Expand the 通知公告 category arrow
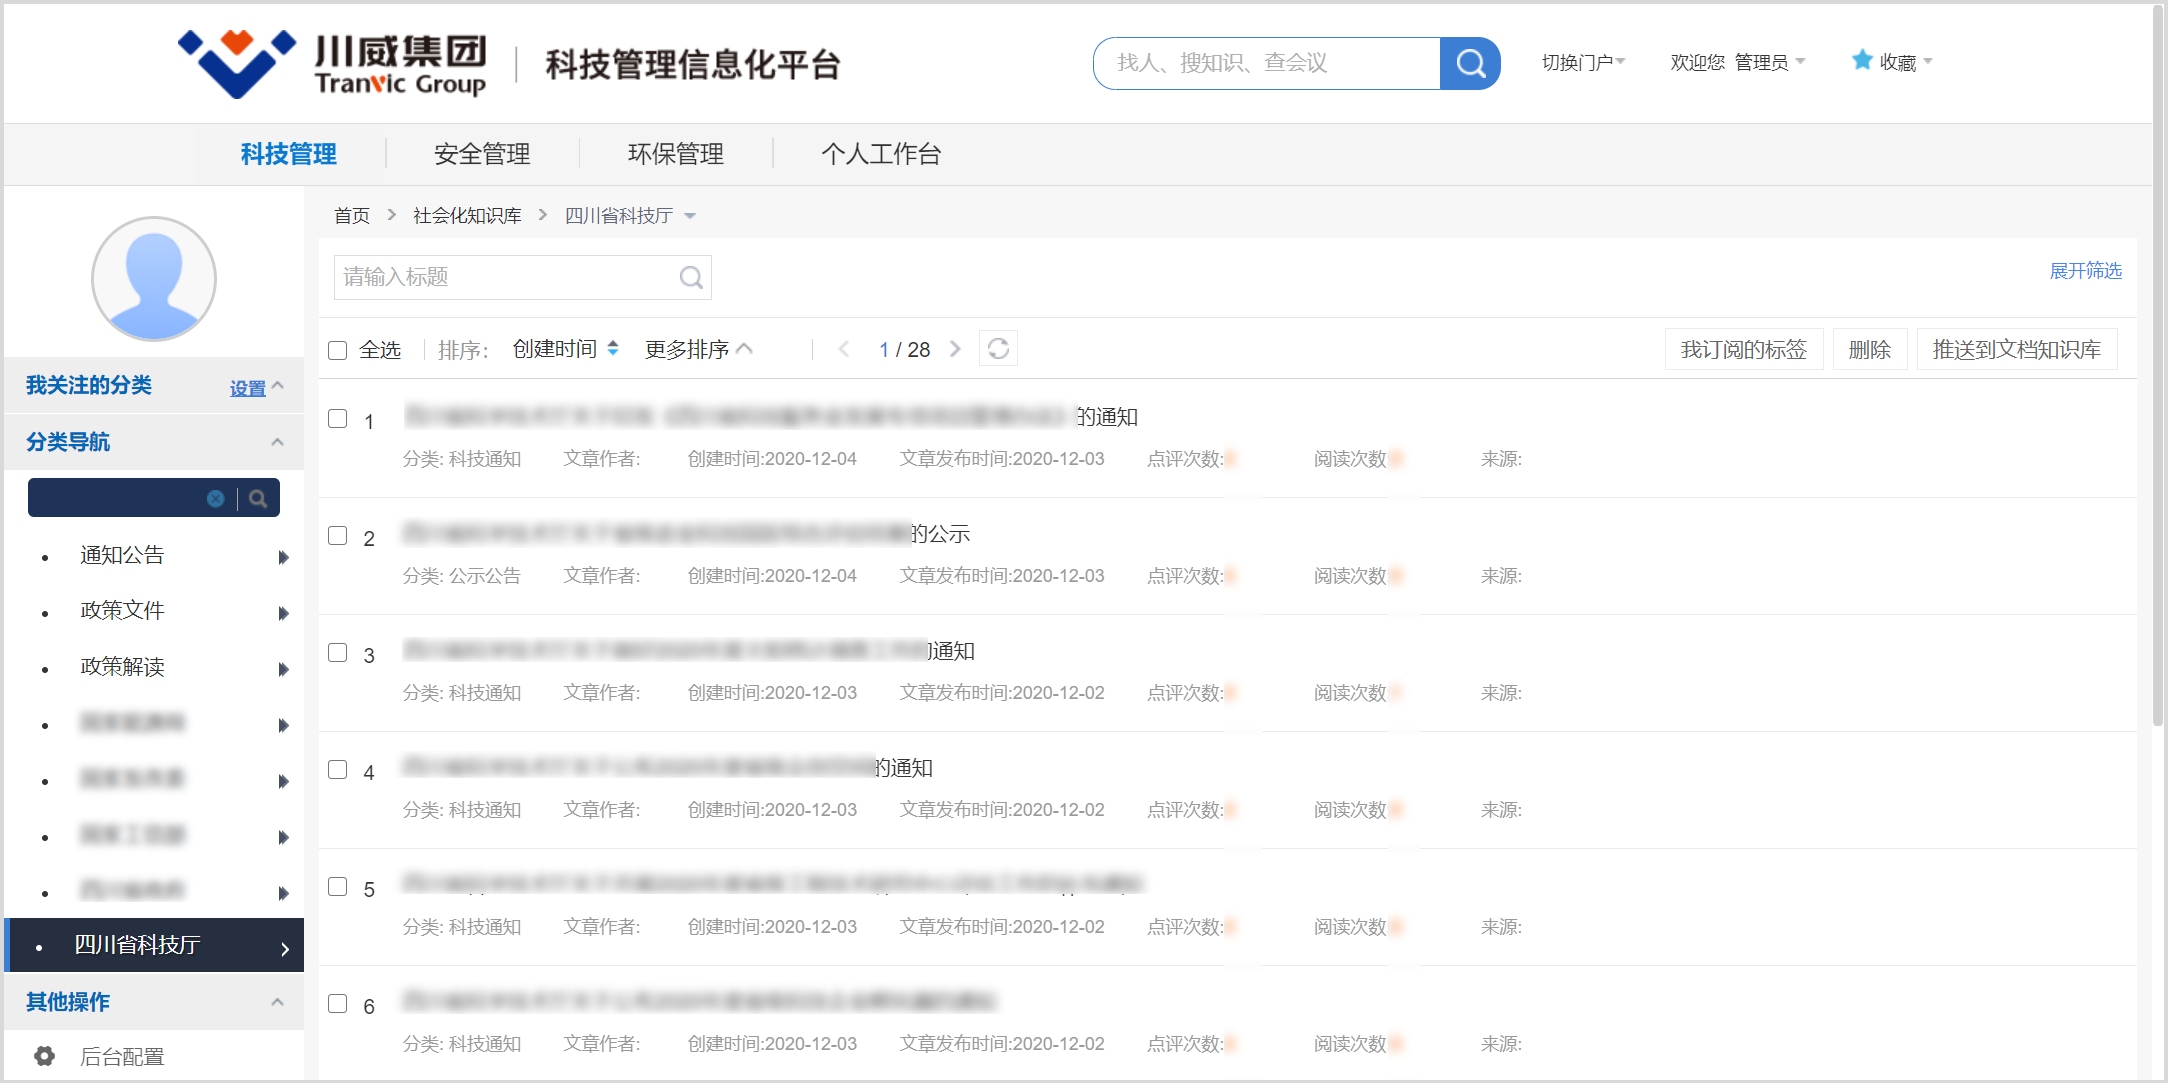 point(283,557)
